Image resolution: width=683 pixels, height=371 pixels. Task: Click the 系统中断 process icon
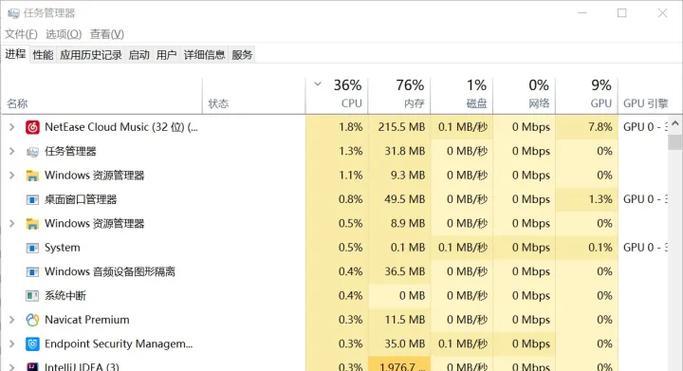[x=32, y=296]
